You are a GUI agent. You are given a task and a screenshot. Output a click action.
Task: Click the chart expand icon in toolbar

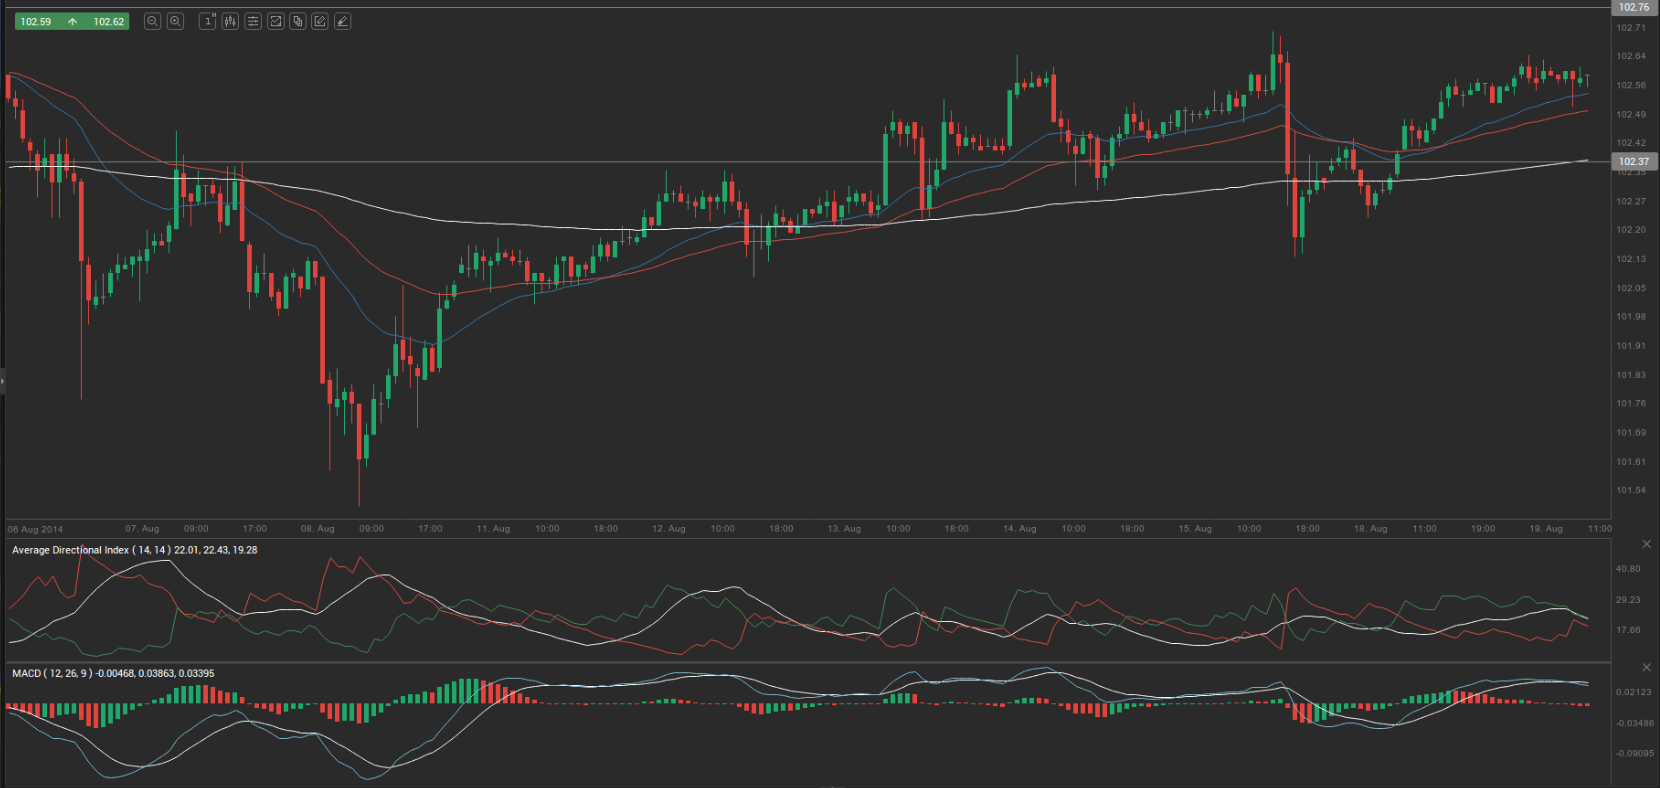[x=276, y=21]
